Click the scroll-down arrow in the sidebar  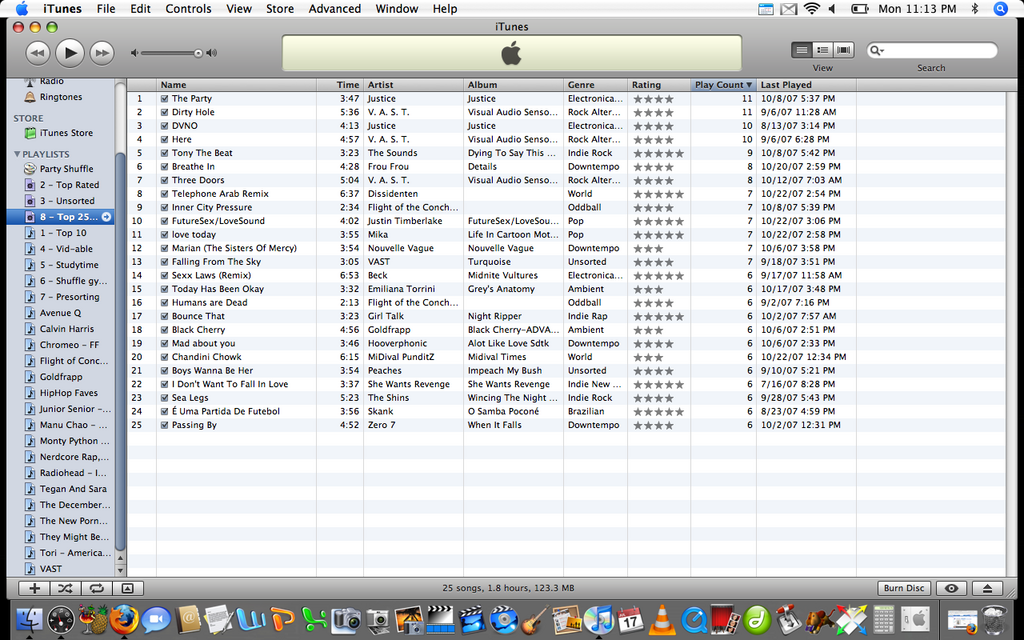tap(120, 571)
